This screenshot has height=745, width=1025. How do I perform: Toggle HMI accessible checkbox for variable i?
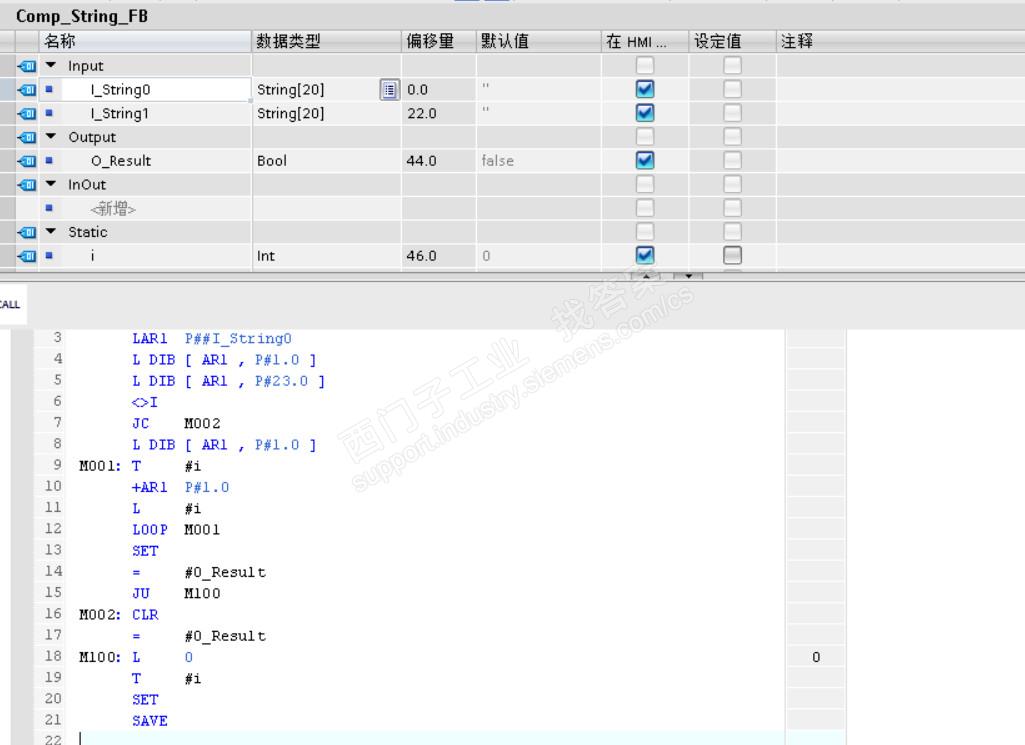[645, 255]
